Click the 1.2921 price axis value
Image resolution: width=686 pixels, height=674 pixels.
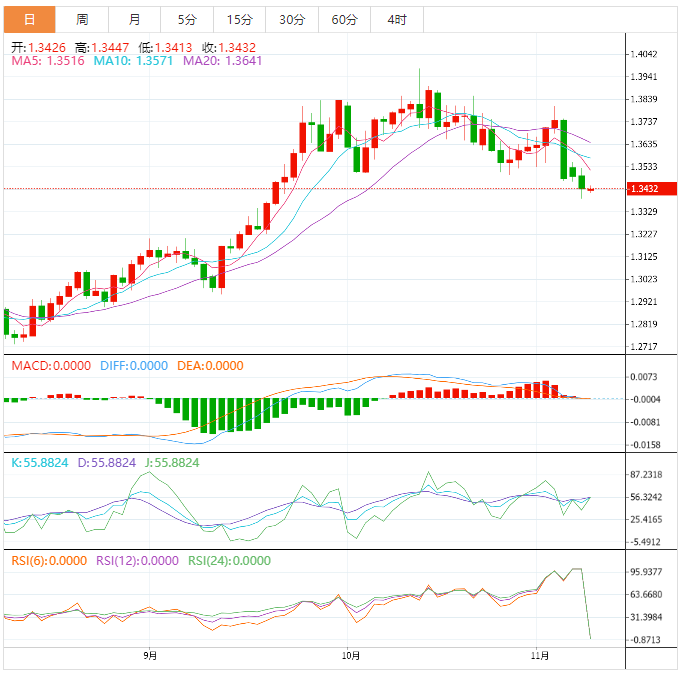coord(644,302)
